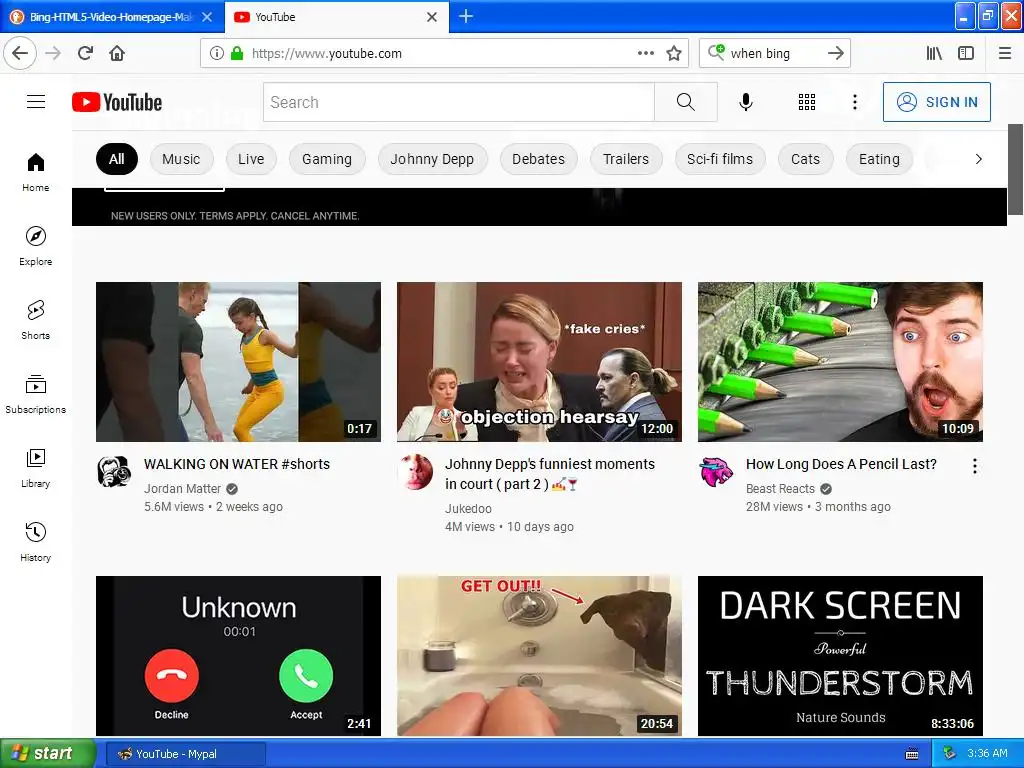Select the Eating filter chip

coord(879,159)
